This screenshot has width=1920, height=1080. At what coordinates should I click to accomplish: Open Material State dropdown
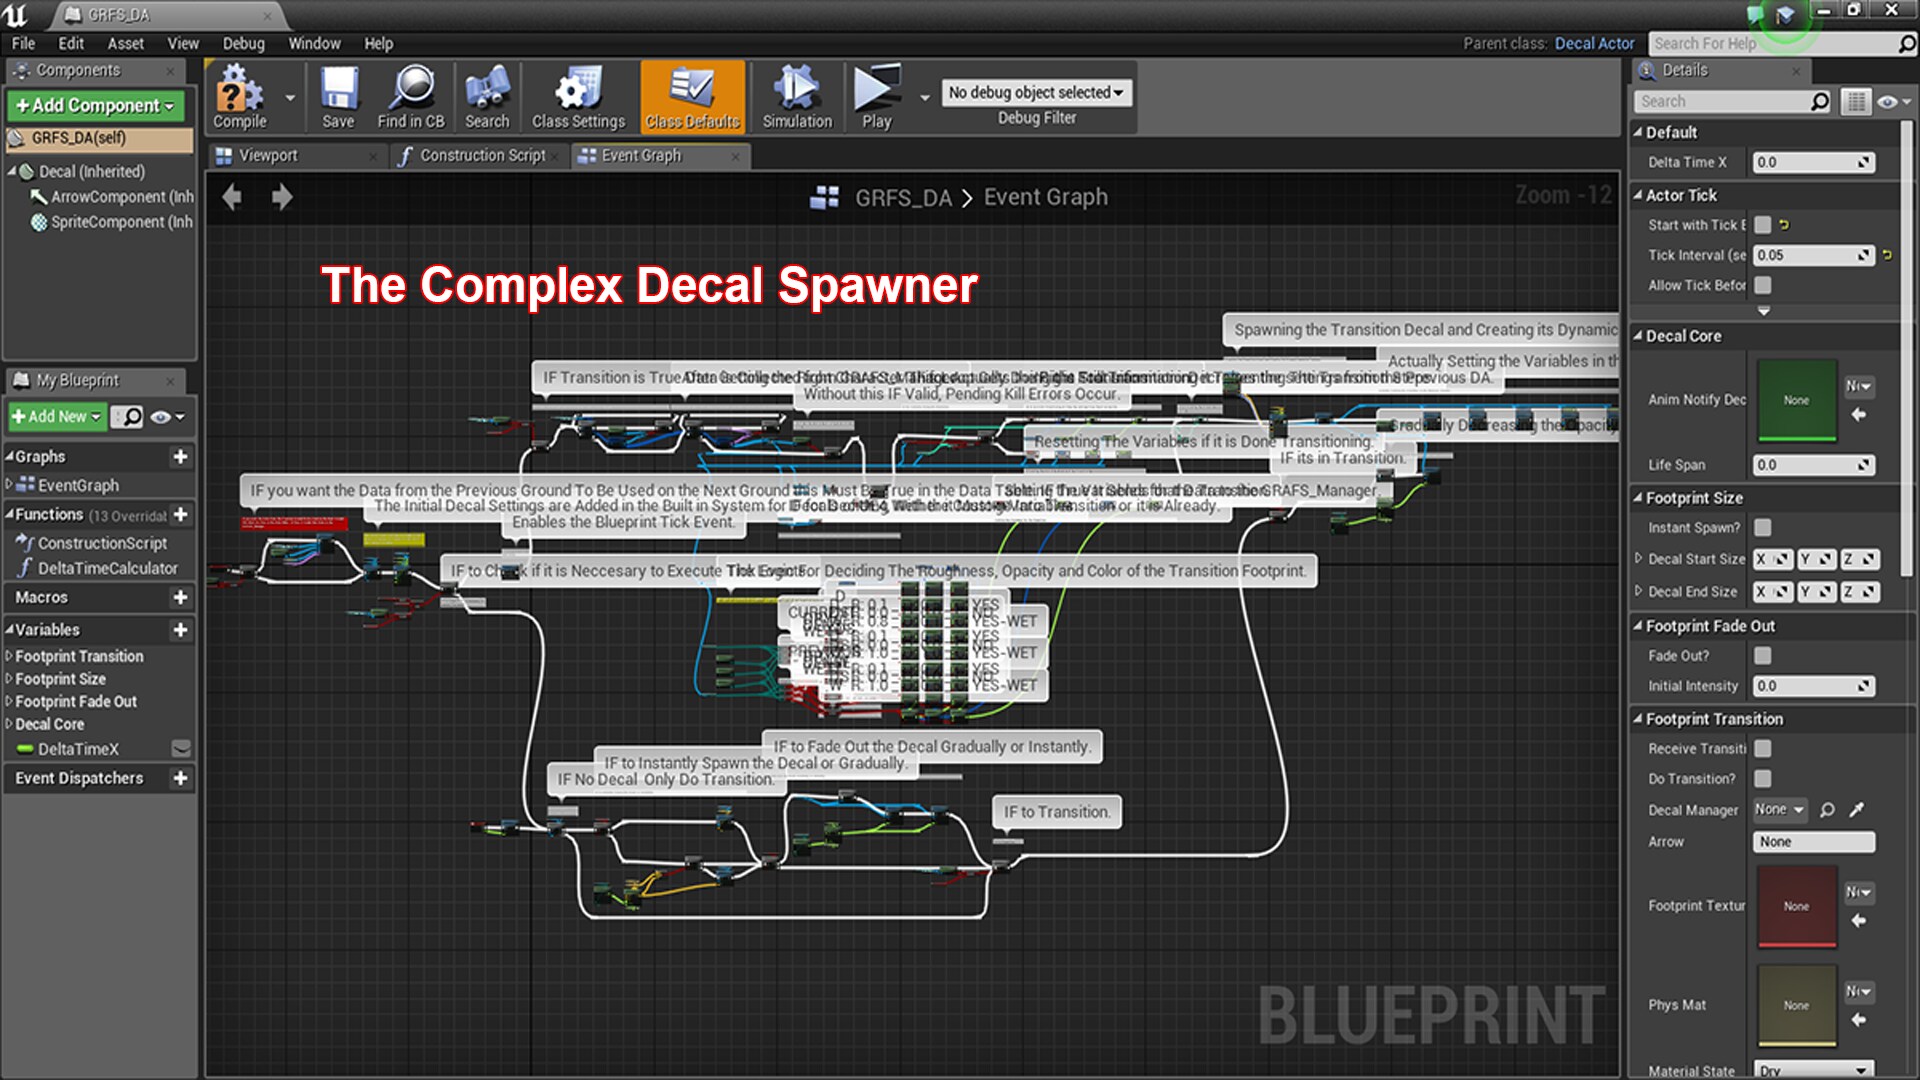coord(1813,1069)
